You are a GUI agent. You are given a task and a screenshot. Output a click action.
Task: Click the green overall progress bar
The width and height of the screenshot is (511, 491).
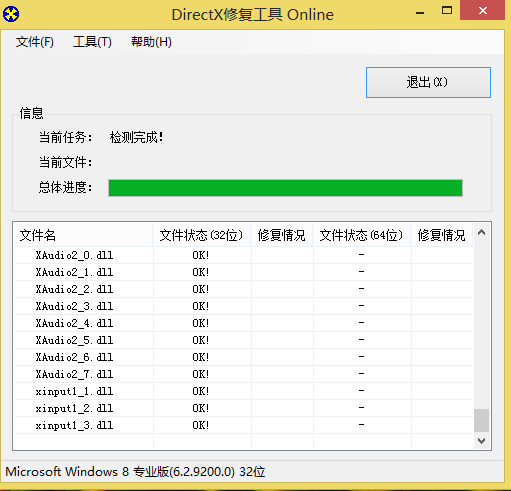pyautogui.click(x=285, y=188)
